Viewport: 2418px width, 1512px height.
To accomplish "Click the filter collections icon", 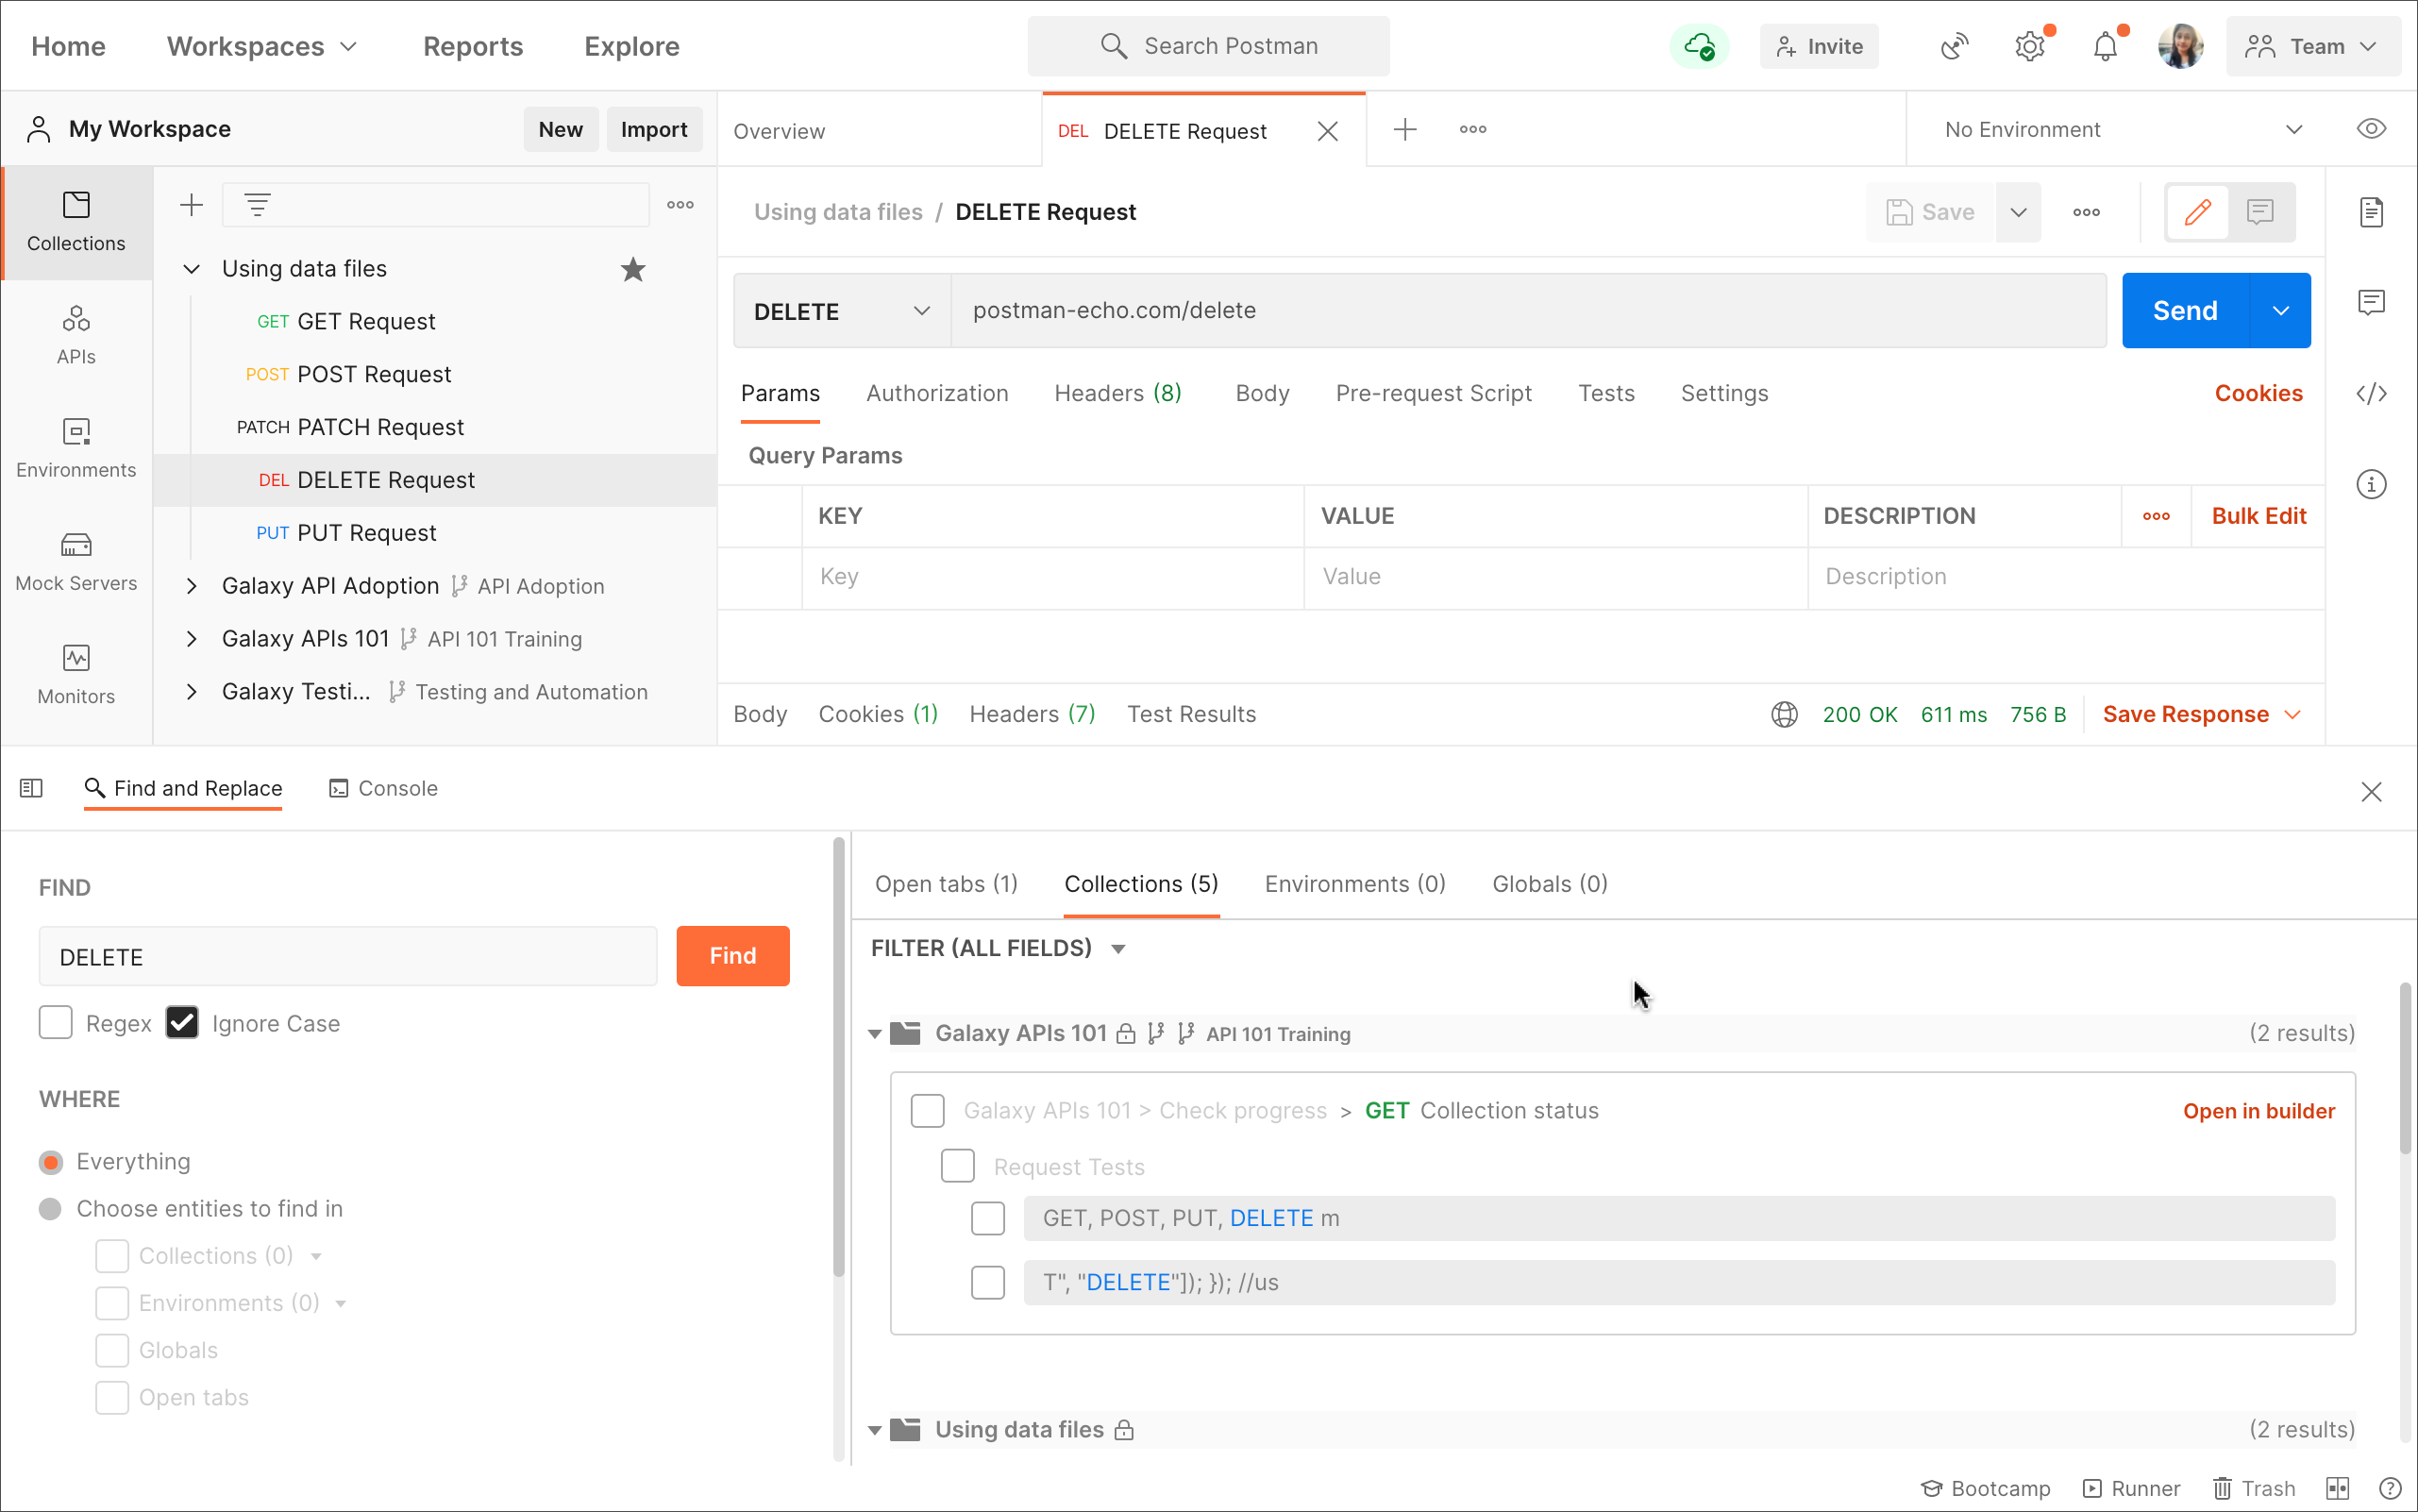I will pos(257,205).
